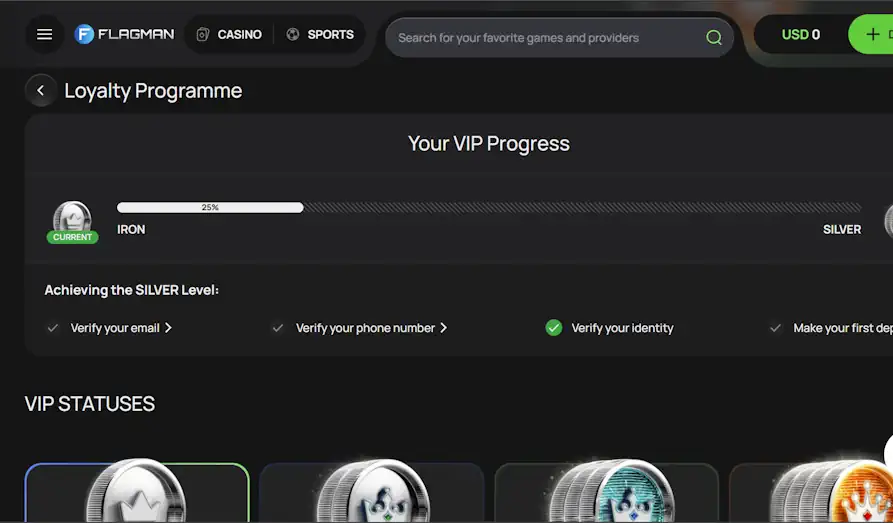Expand Verify your email chevron
This screenshot has height=523, width=893.
coord(168,328)
